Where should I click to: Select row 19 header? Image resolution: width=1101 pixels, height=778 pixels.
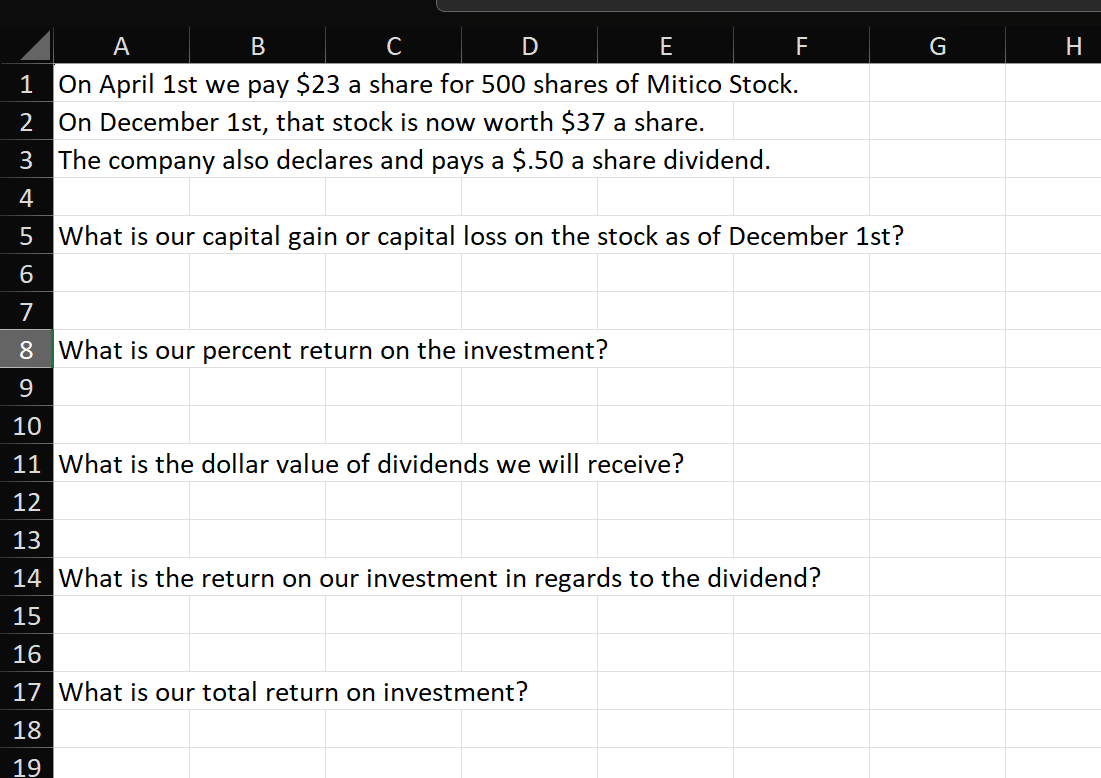27,766
